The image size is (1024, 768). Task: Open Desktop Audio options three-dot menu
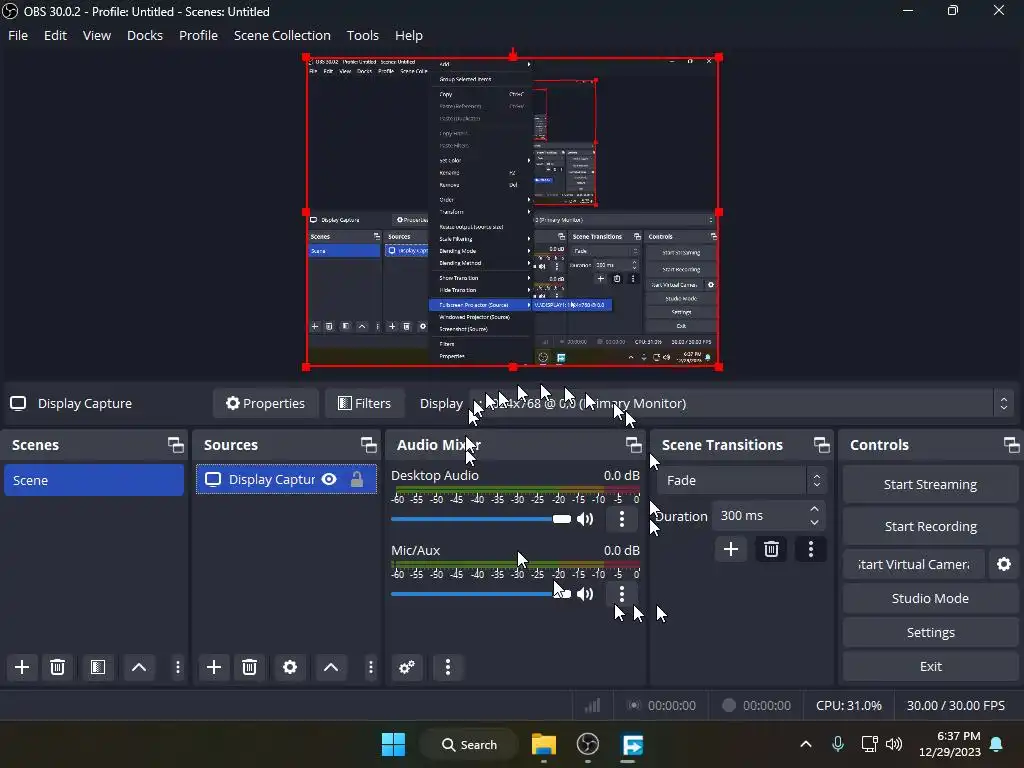[622, 519]
